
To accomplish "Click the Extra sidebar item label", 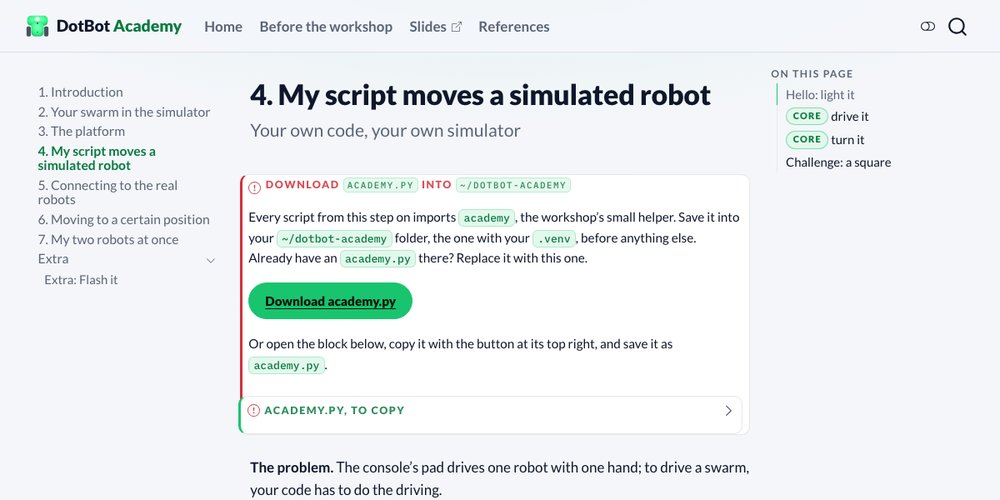I will (53, 258).
